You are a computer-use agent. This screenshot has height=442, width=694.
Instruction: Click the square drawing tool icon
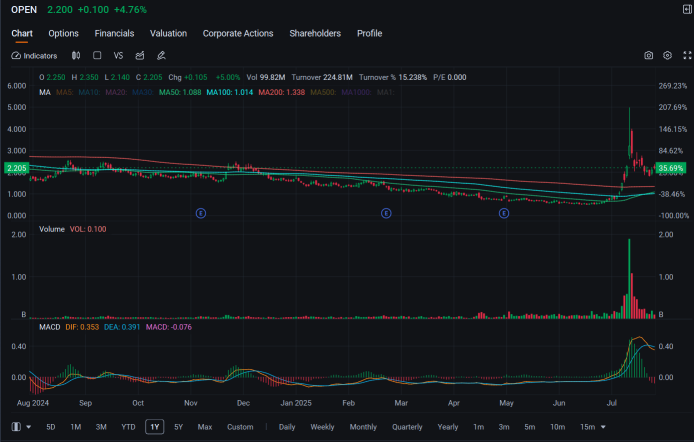(x=97, y=55)
